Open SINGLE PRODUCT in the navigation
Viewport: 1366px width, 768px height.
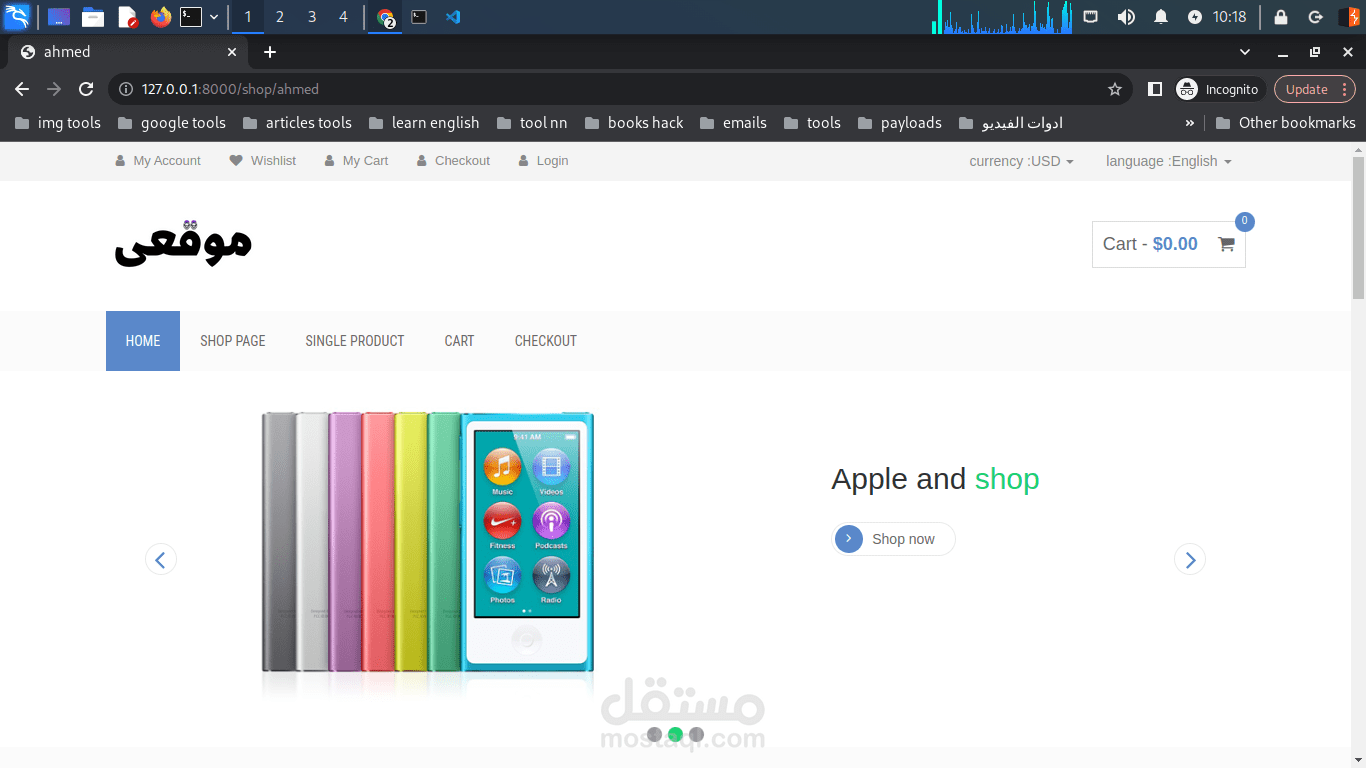355,341
